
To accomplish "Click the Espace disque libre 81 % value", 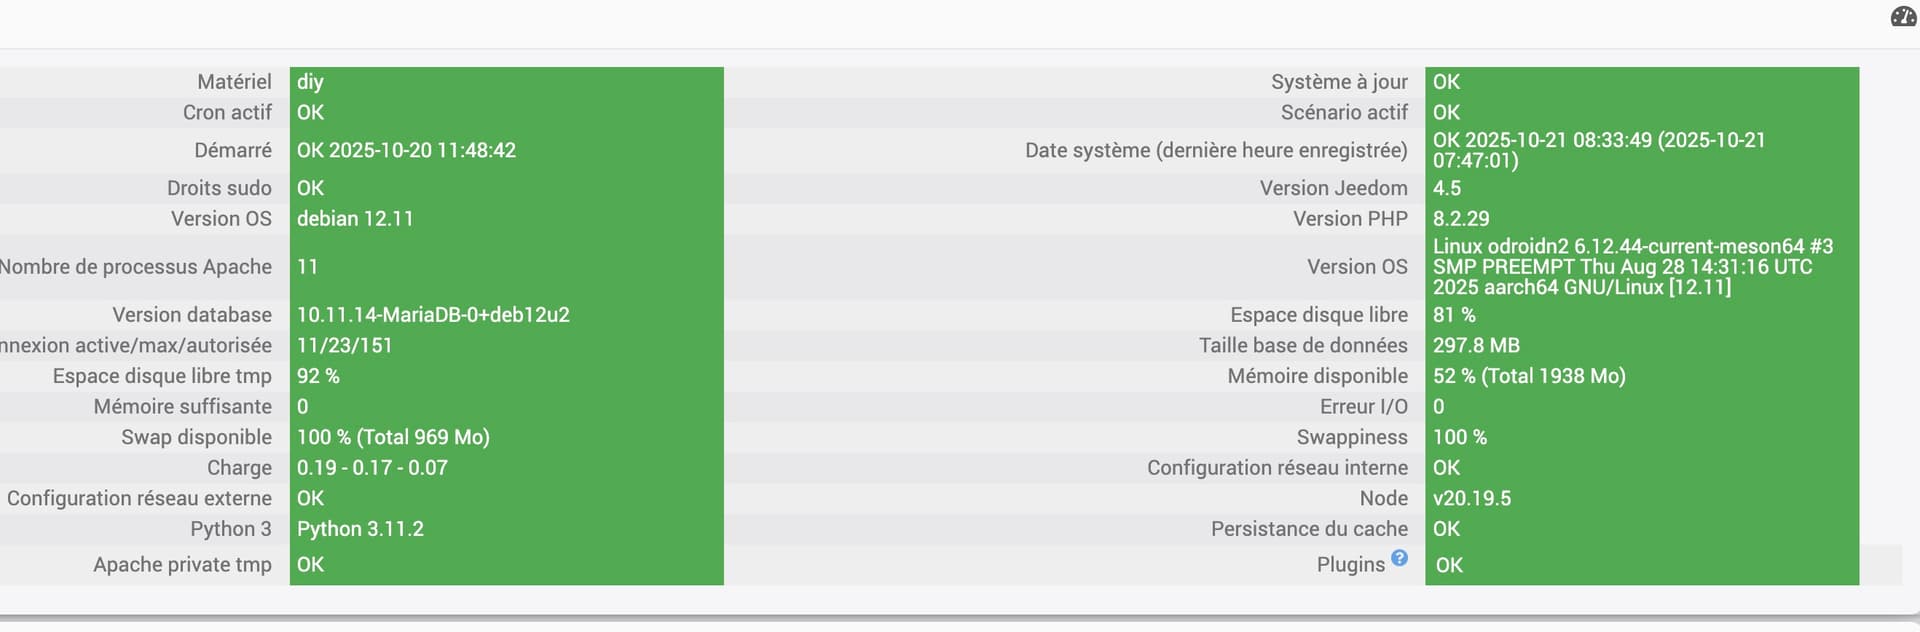I will [x=1454, y=315].
